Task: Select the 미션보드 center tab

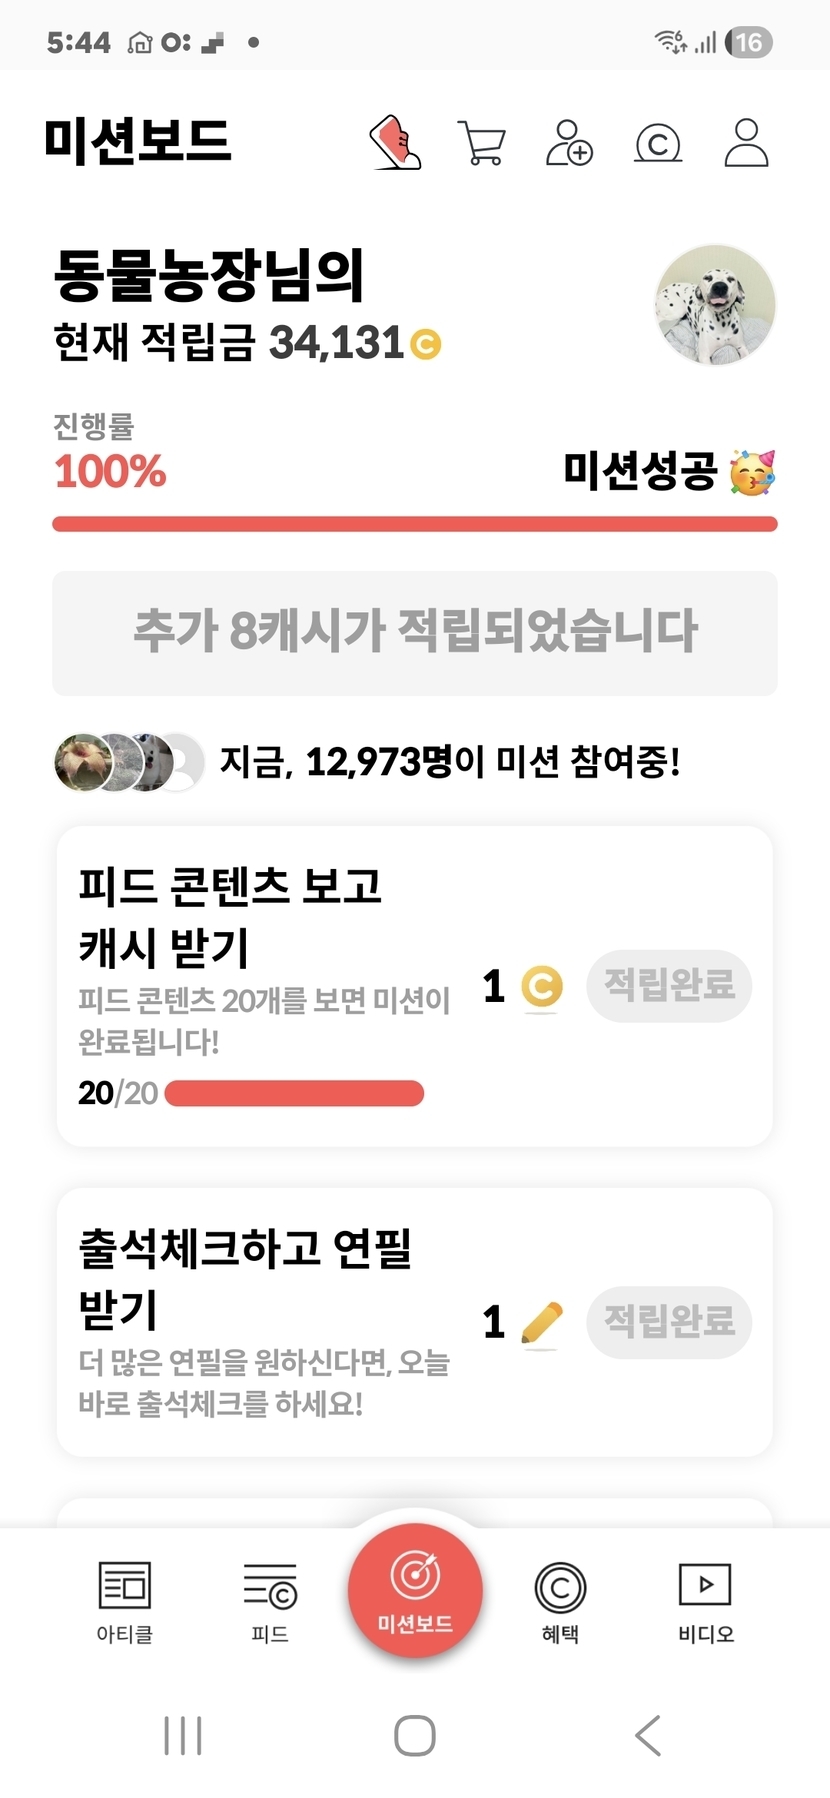Action: point(415,1590)
